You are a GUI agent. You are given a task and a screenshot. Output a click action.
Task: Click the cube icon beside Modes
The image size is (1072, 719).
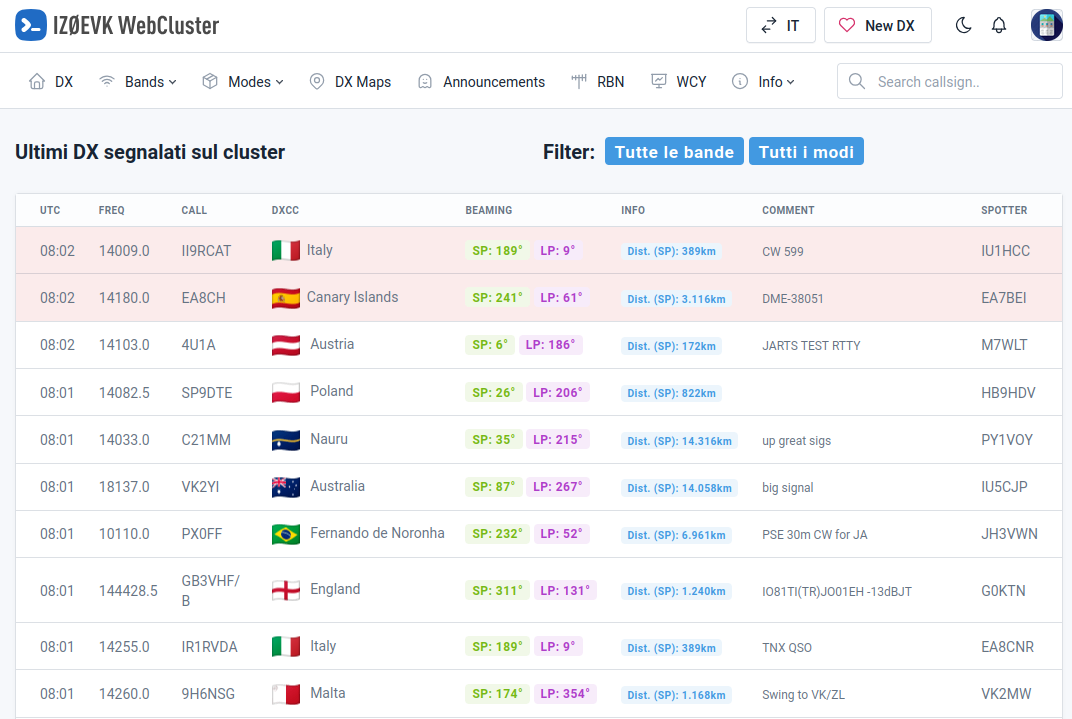[x=210, y=82]
